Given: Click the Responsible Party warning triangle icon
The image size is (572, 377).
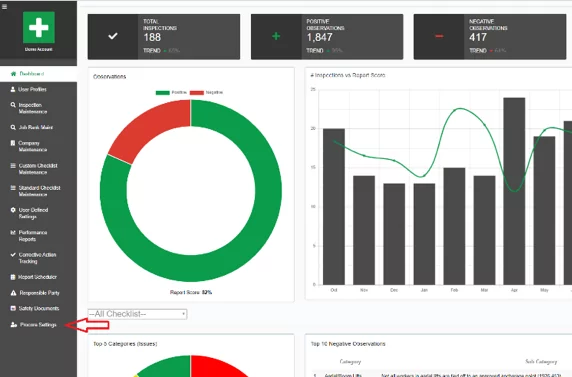Looking at the screenshot, I should [x=13, y=293].
